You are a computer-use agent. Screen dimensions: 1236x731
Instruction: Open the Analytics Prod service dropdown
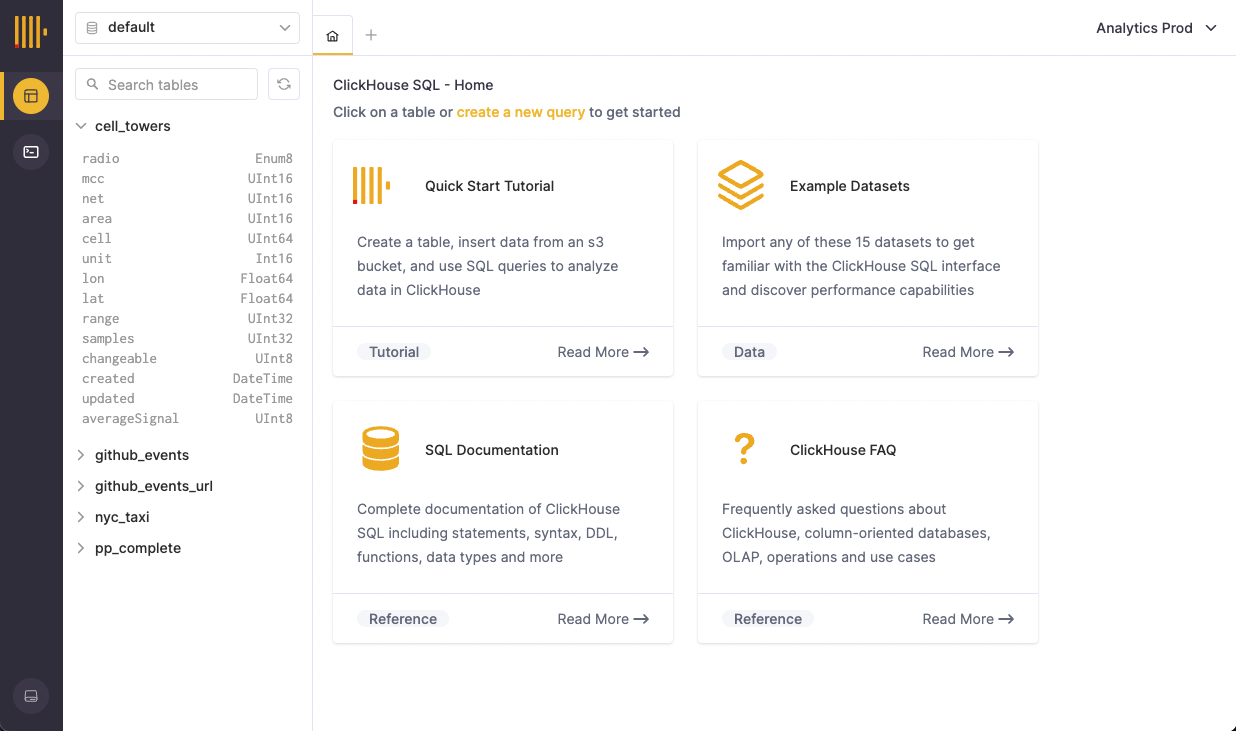tap(1156, 28)
